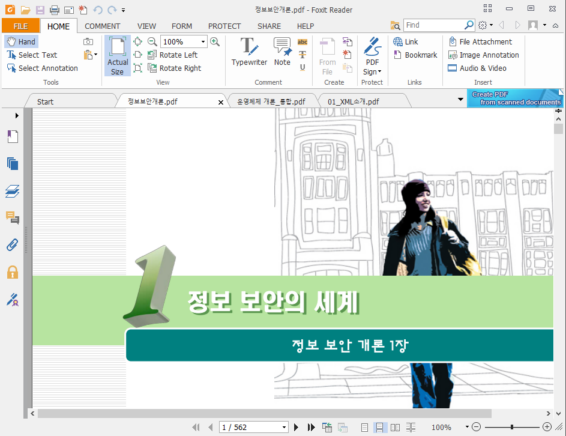Open the layers panel in sidebar
The width and height of the screenshot is (566, 436).
point(12,191)
